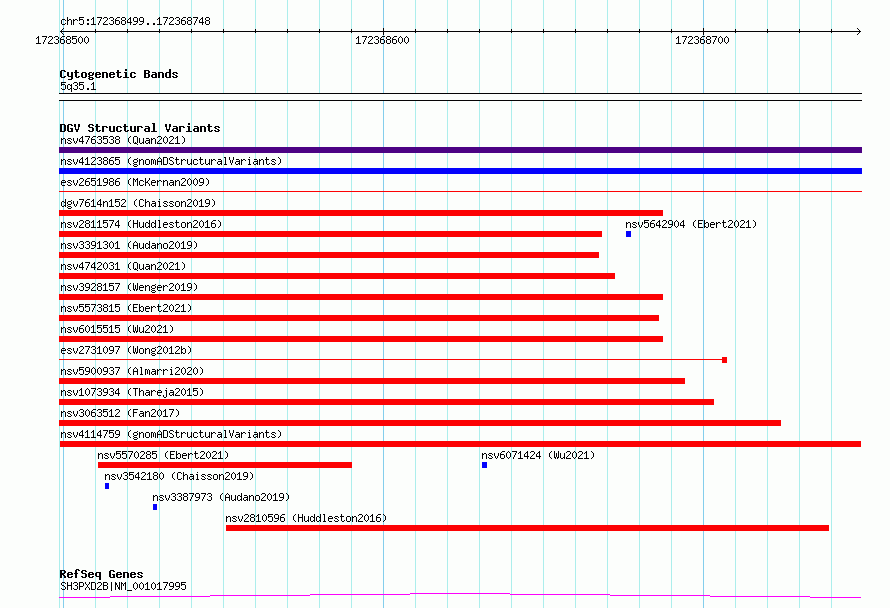Select the esv2651986 (McKernan2009) thin red line
Viewport: 890px width, 608px height.
pos(460,191)
